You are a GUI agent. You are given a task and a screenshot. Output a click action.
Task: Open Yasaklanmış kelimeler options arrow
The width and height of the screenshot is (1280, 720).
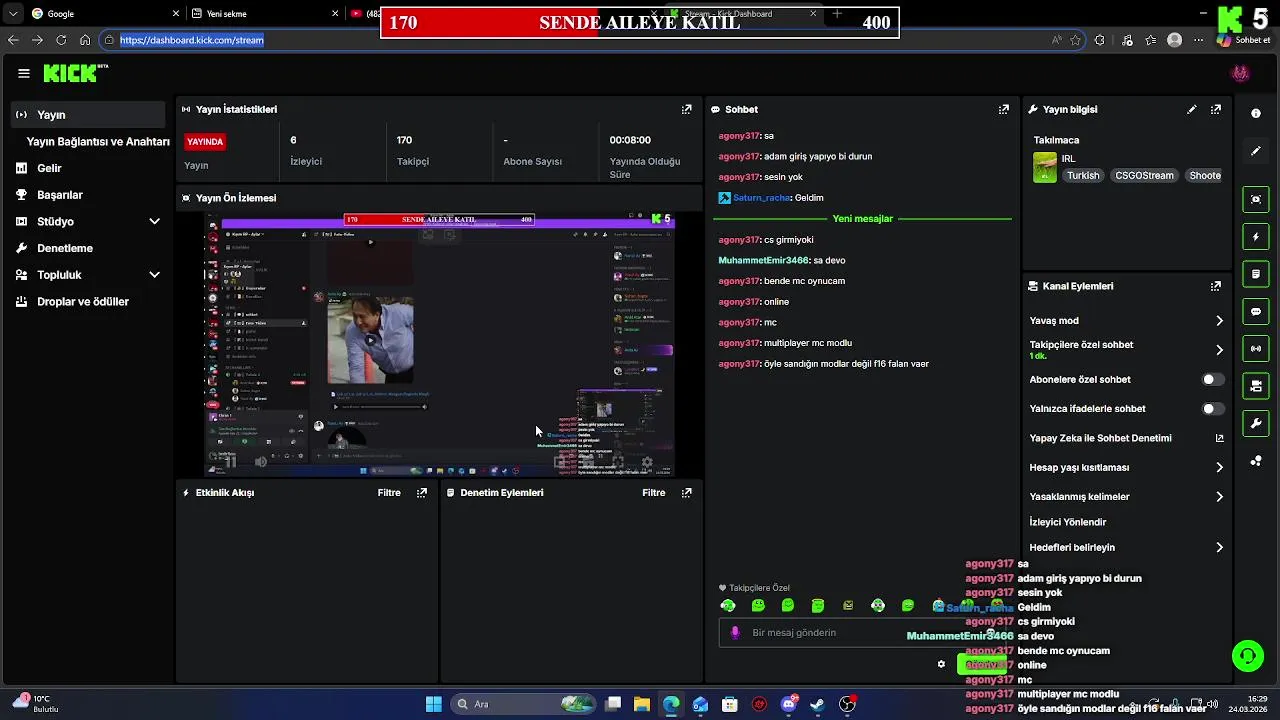(1219, 496)
